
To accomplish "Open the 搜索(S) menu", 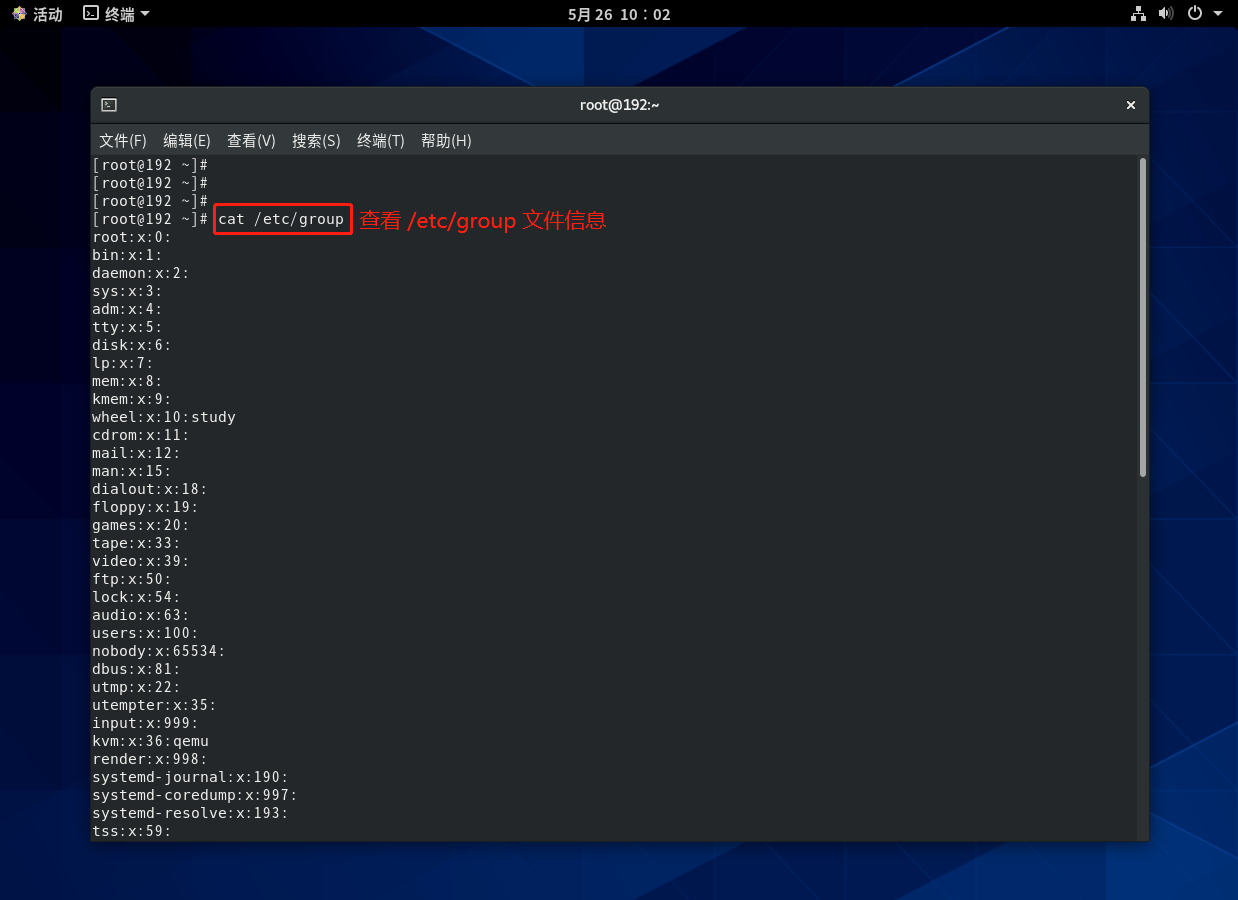I will (316, 141).
